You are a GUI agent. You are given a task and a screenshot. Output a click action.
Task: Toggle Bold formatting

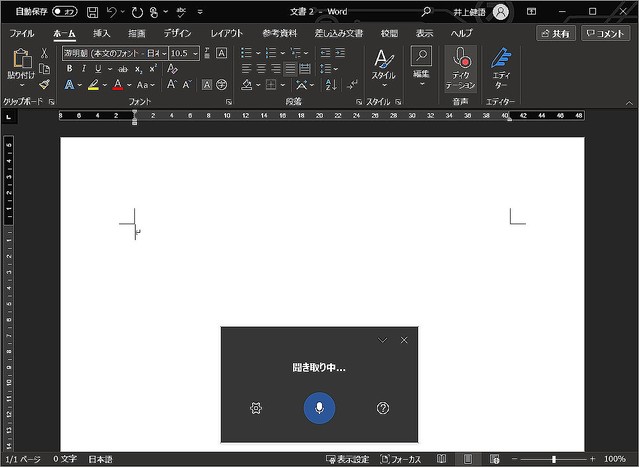70,69
